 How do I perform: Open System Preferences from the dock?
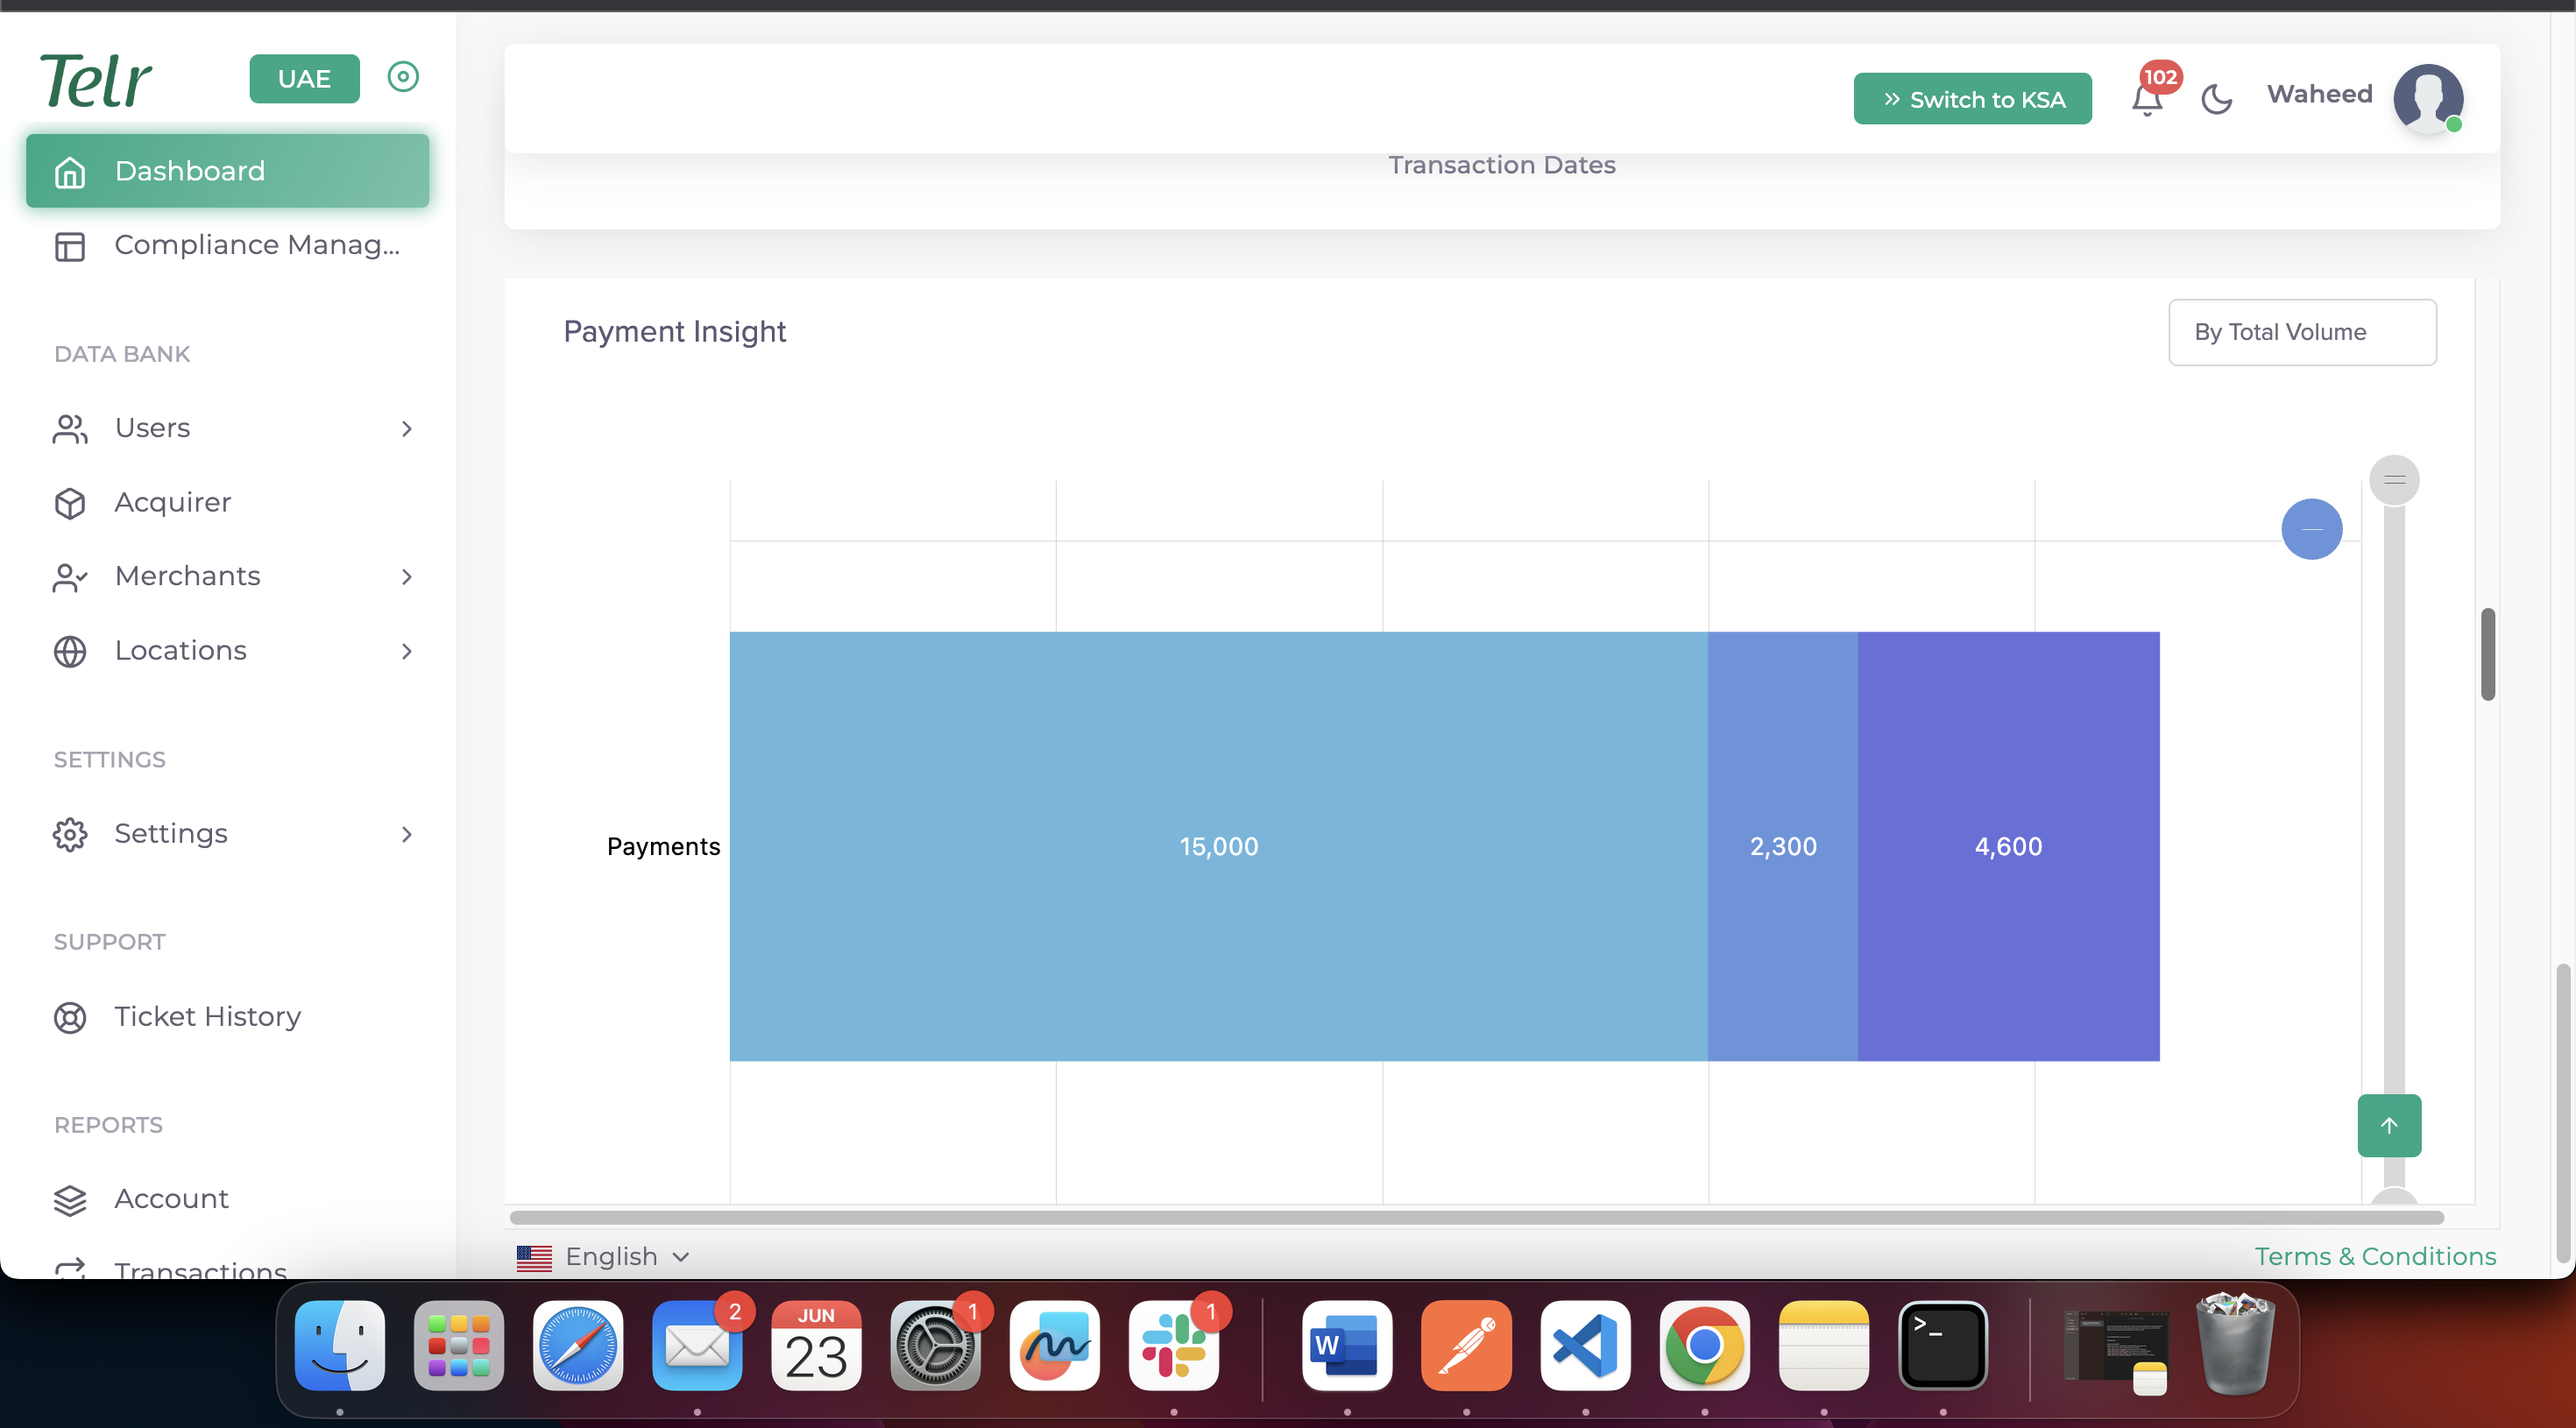tap(935, 1345)
